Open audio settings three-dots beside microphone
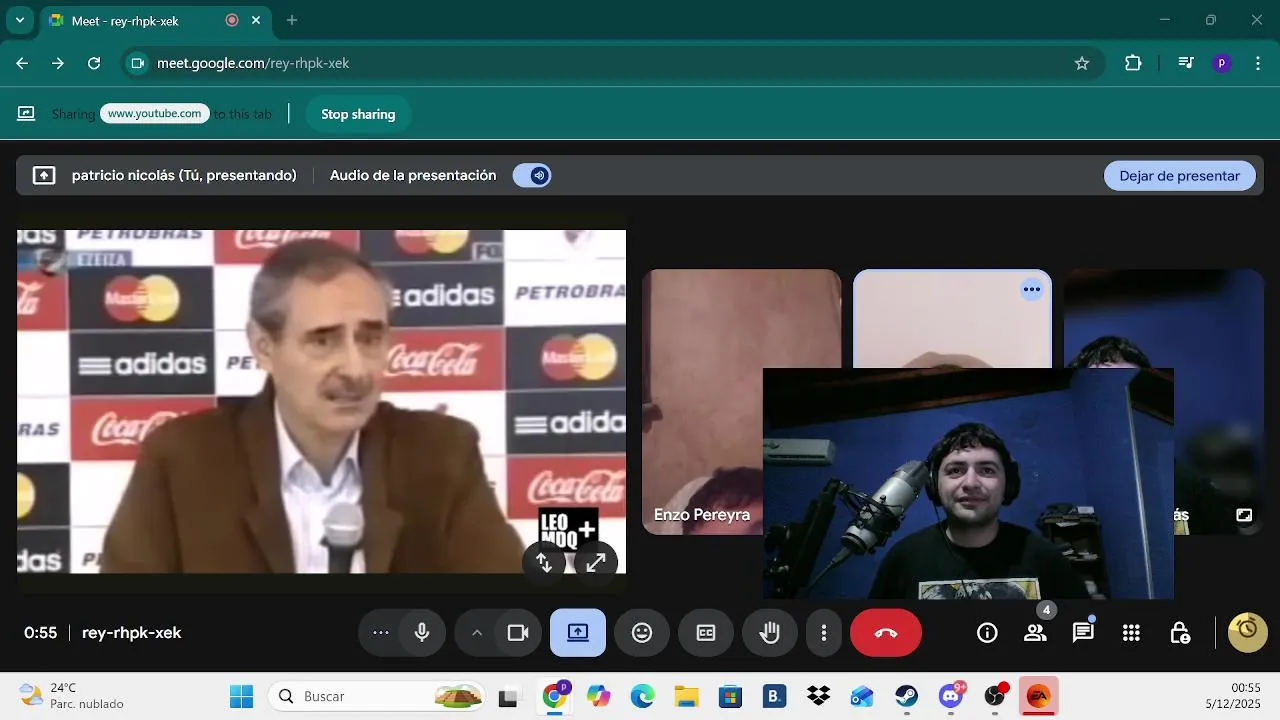 tap(380, 633)
